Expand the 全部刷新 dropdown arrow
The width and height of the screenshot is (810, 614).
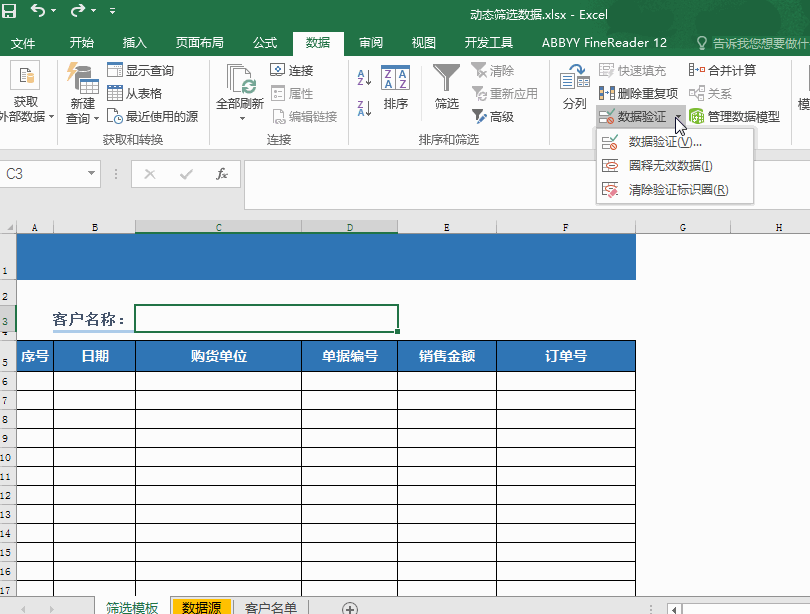pos(242,119)
